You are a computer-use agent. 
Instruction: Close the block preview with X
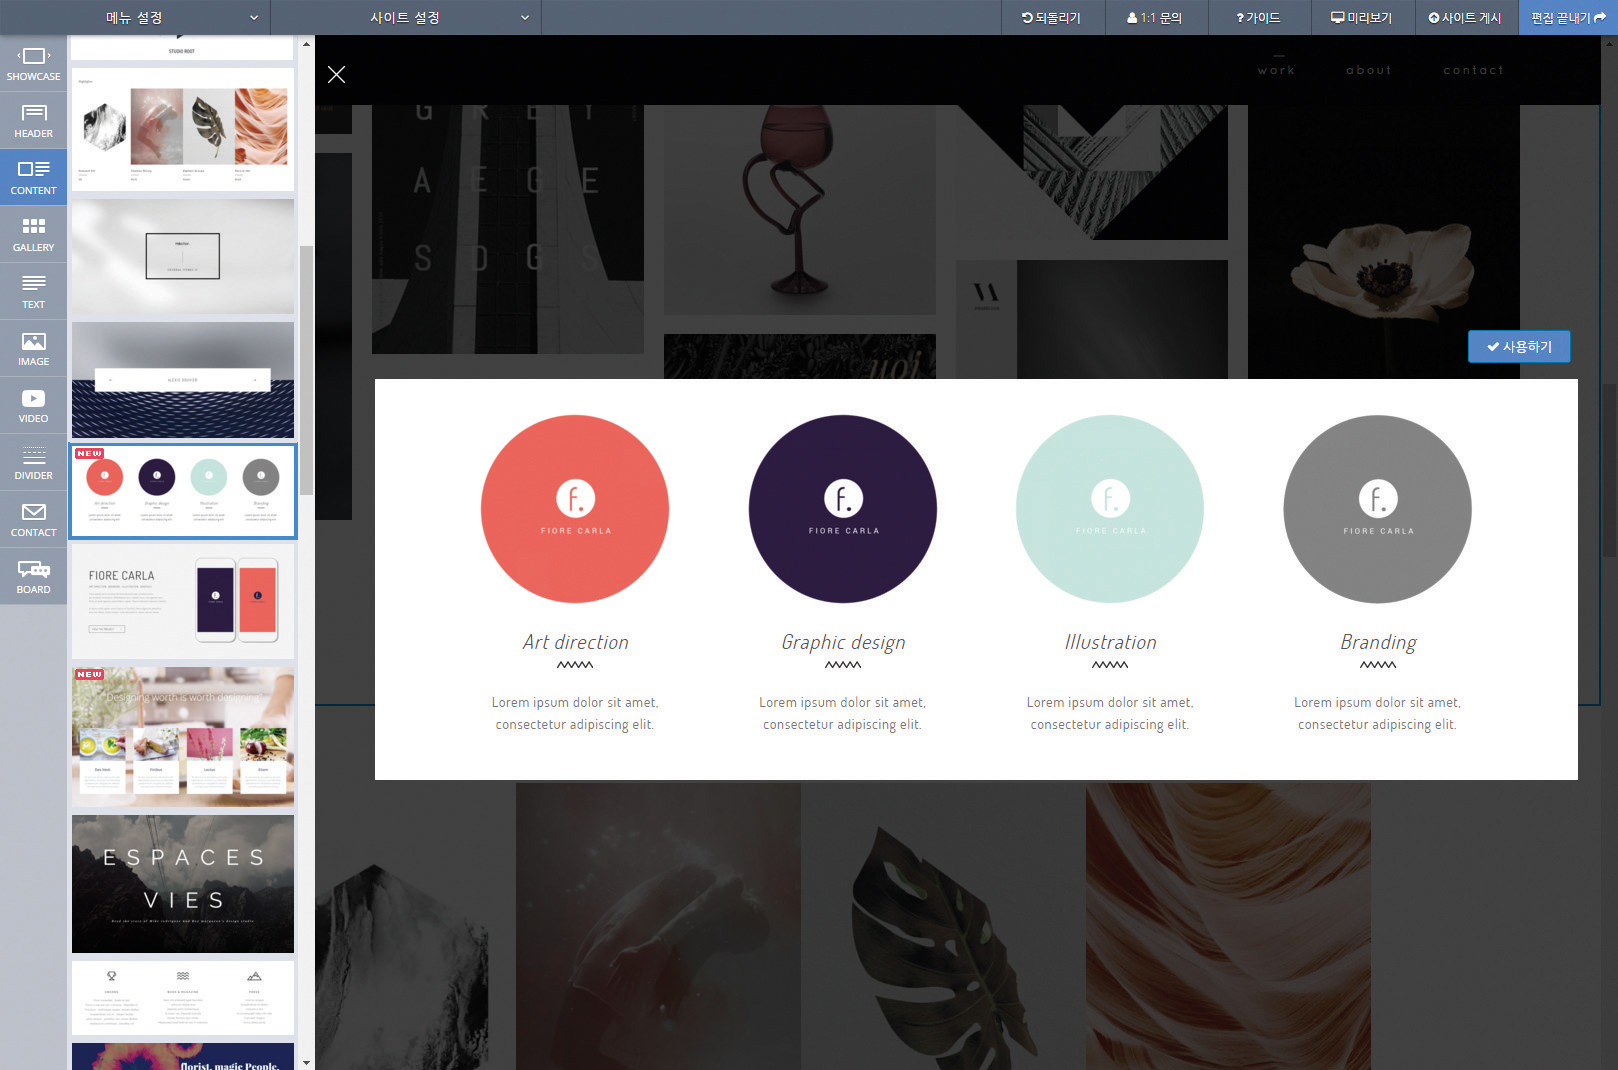coord(337,75)
